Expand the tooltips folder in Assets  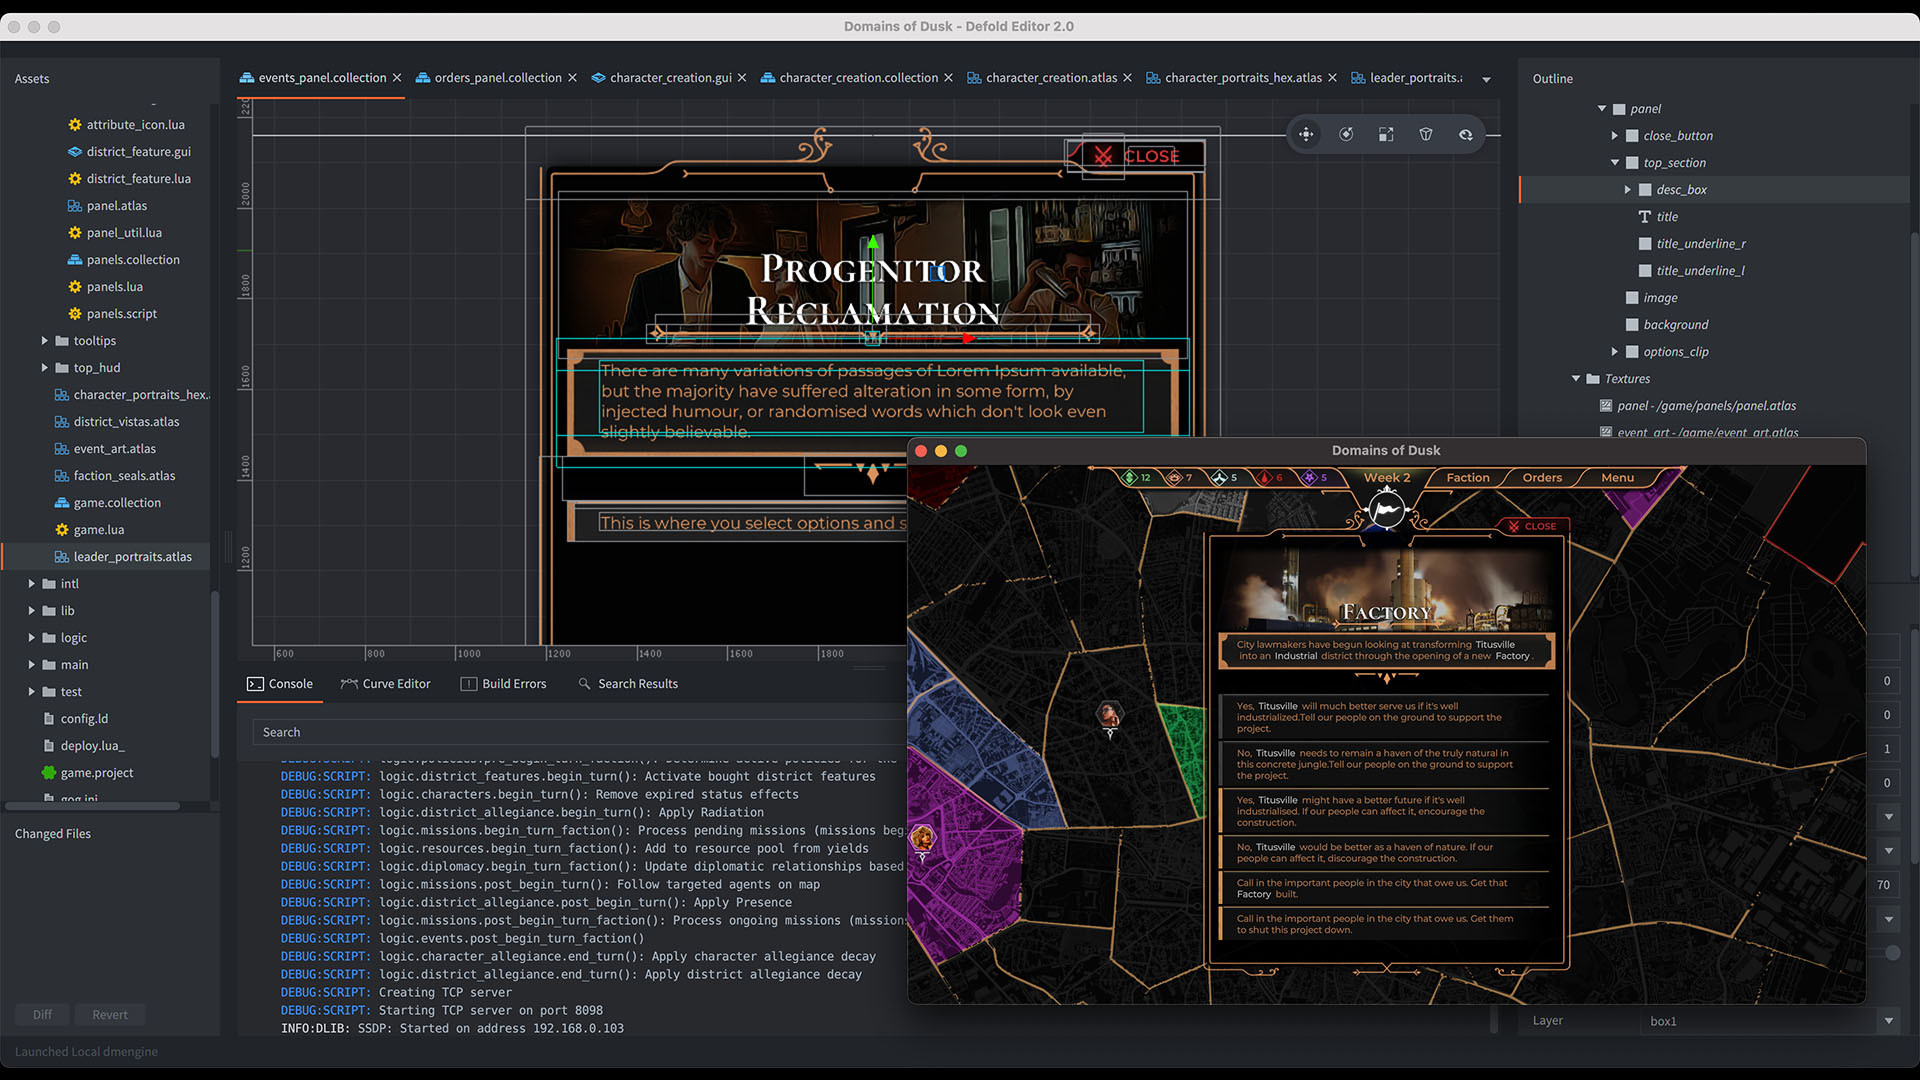(44, 340)
